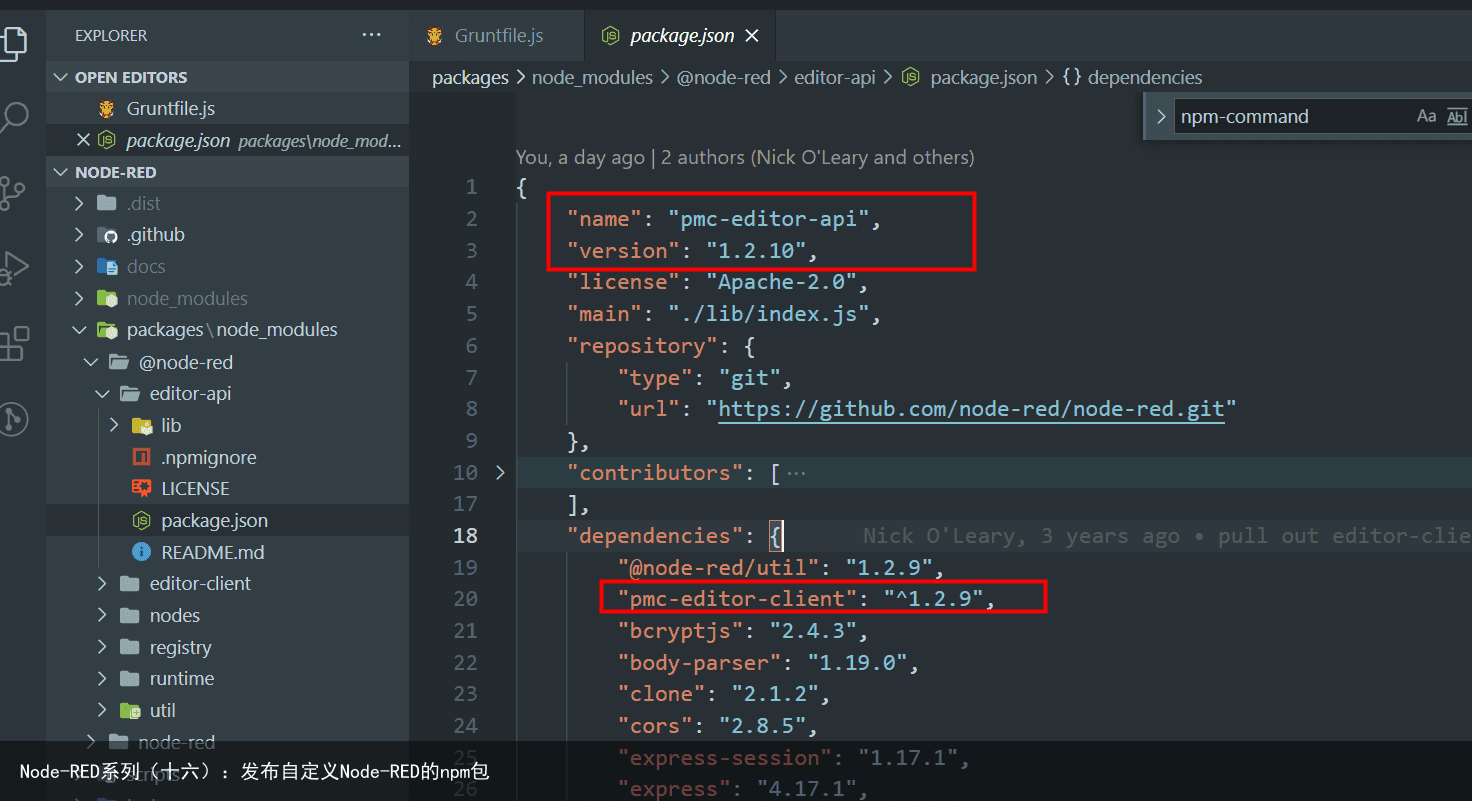Open the Search view in activity bar
Screen dimensions: 1472x801
pos(14,118)
